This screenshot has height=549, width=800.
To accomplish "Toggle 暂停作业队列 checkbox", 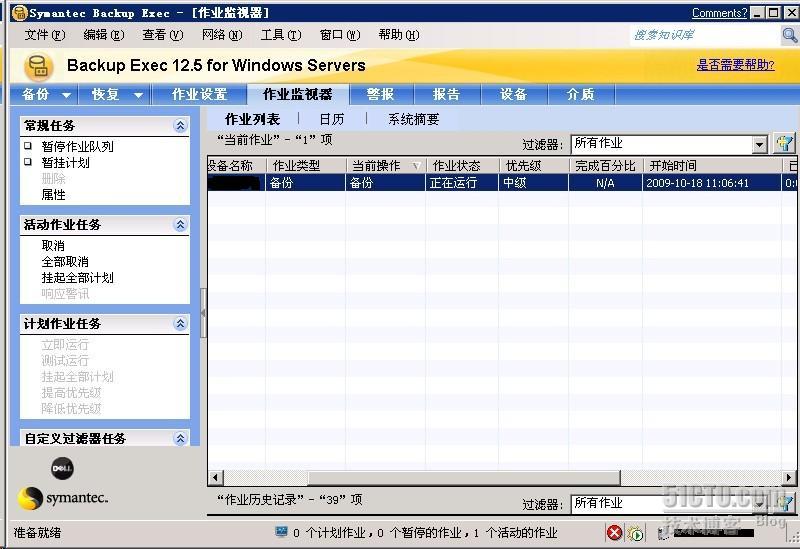I will (28, 146).
